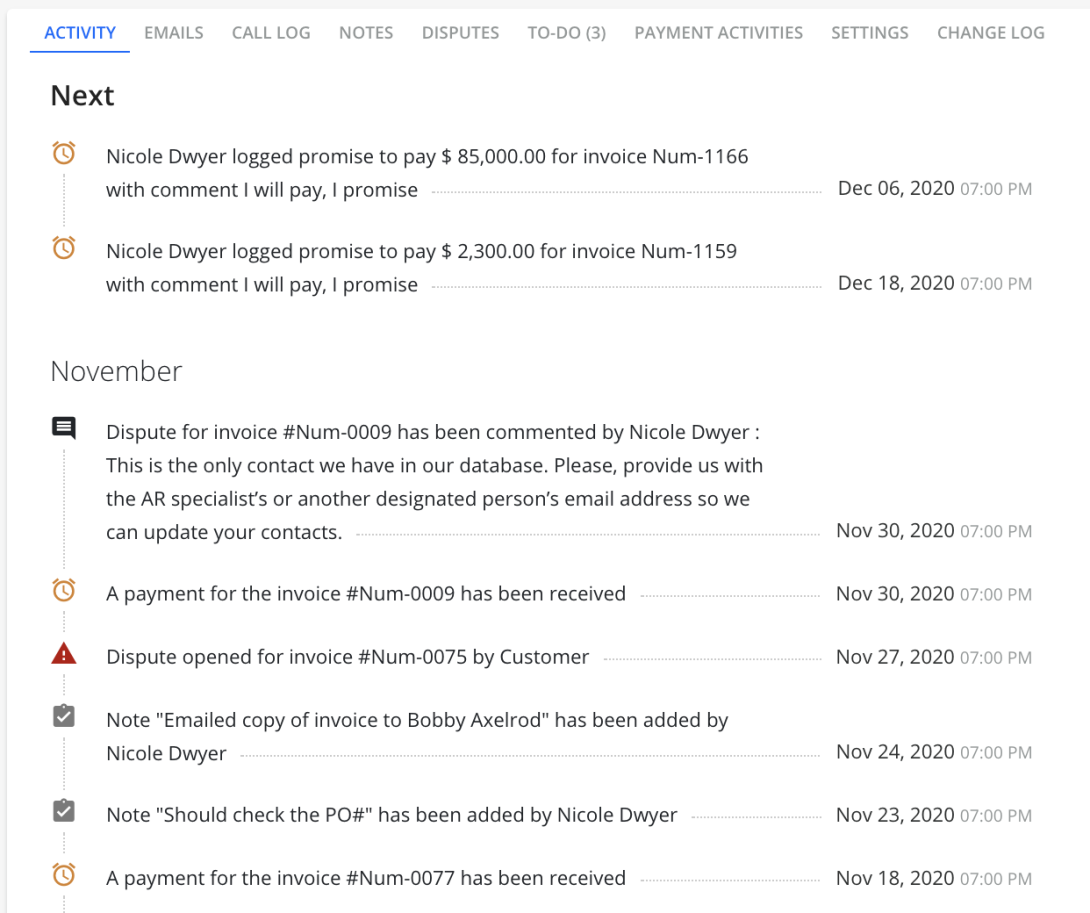The image size is (1090, 913).
Task: Click the clipboard icon for Bobby Axelrod note
Action: (x=64, y=717)
